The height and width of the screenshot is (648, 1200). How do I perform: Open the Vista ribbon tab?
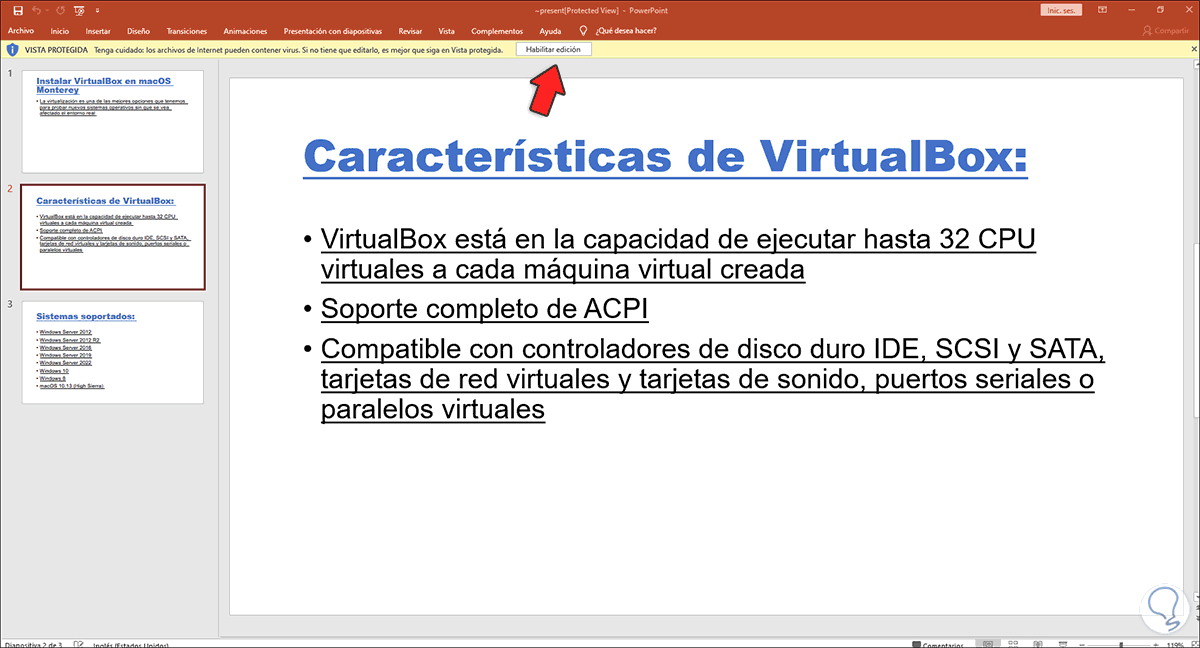pyautogui.click(x=446, y=31)
